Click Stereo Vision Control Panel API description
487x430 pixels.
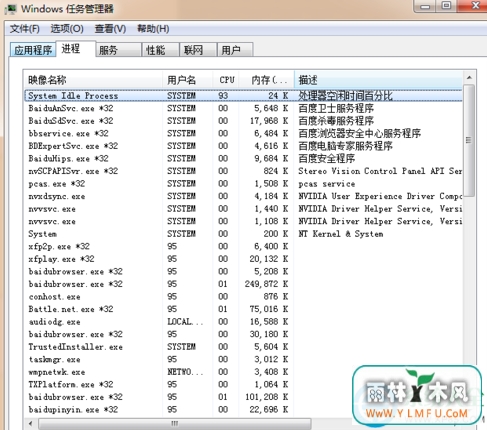pos(380,171)
